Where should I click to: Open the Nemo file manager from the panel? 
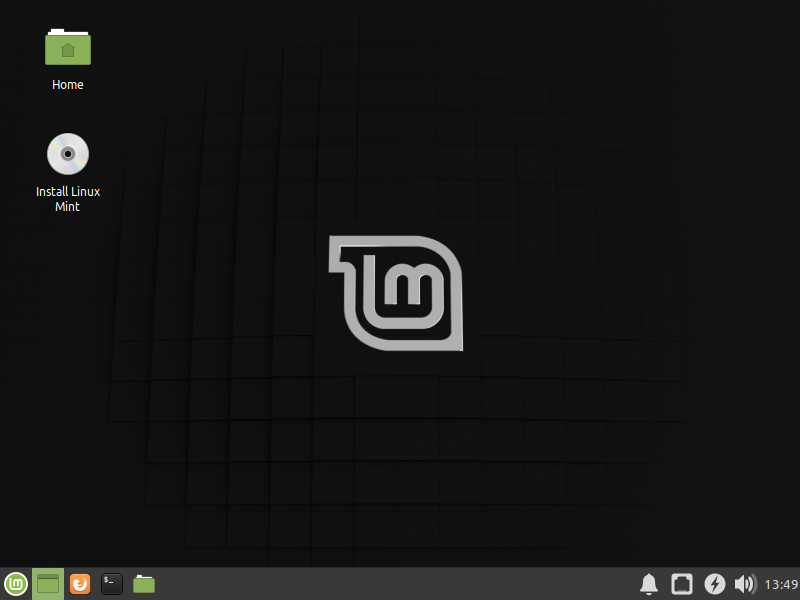pyautogui.click(x=143, y=583)
